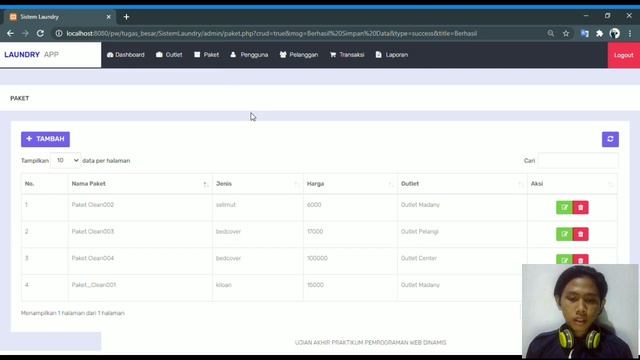The height and width of the screenshot is (360, 640).
Task: Open the Paket menu item
Action: [x=207, y=55]
